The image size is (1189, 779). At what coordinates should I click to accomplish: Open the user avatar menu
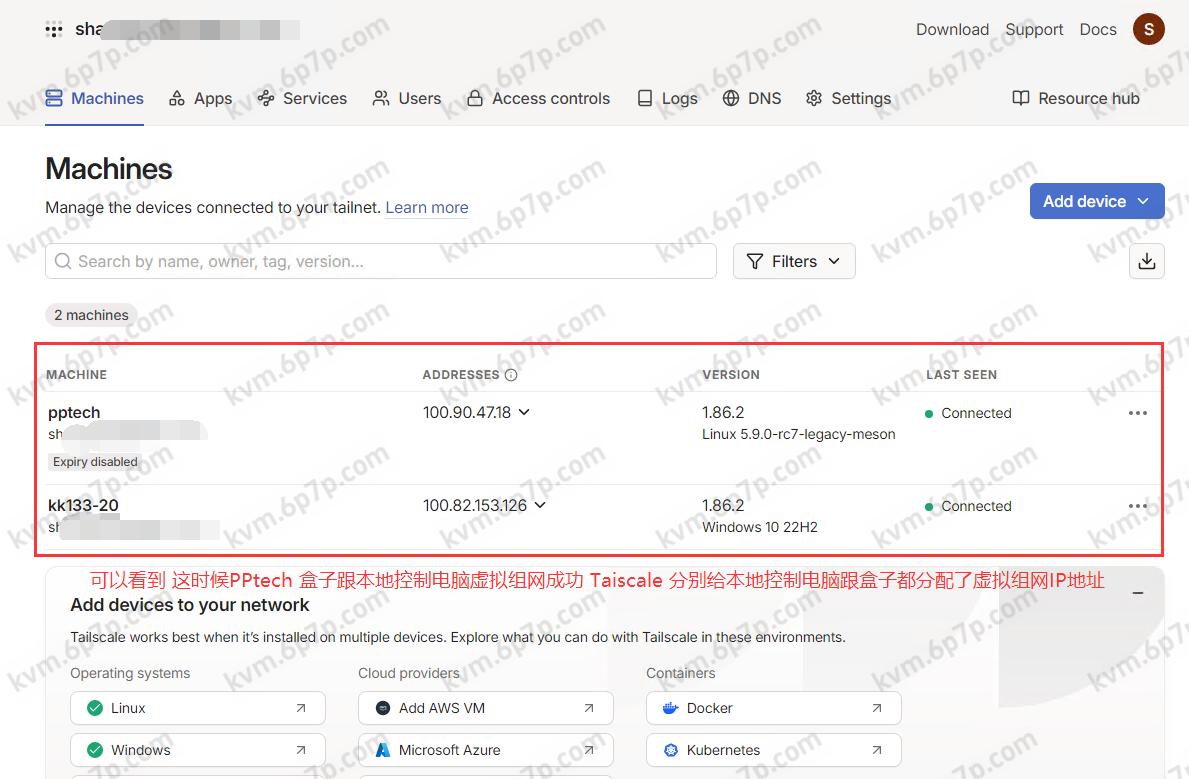[1148, 29]
